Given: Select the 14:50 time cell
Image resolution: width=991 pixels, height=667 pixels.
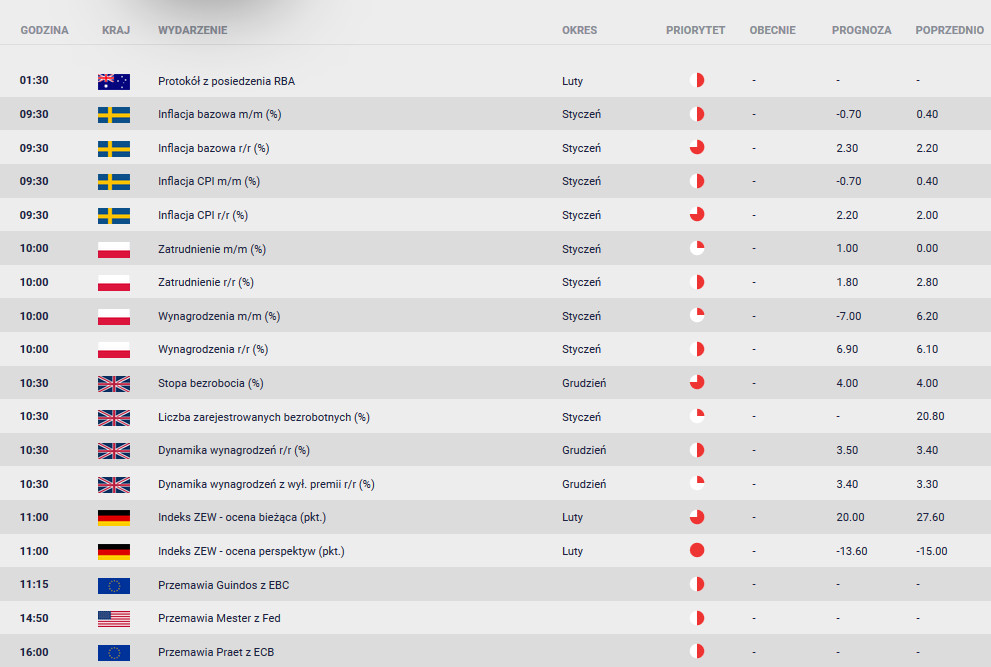Looking at the screenshot, I should point(34,618).
